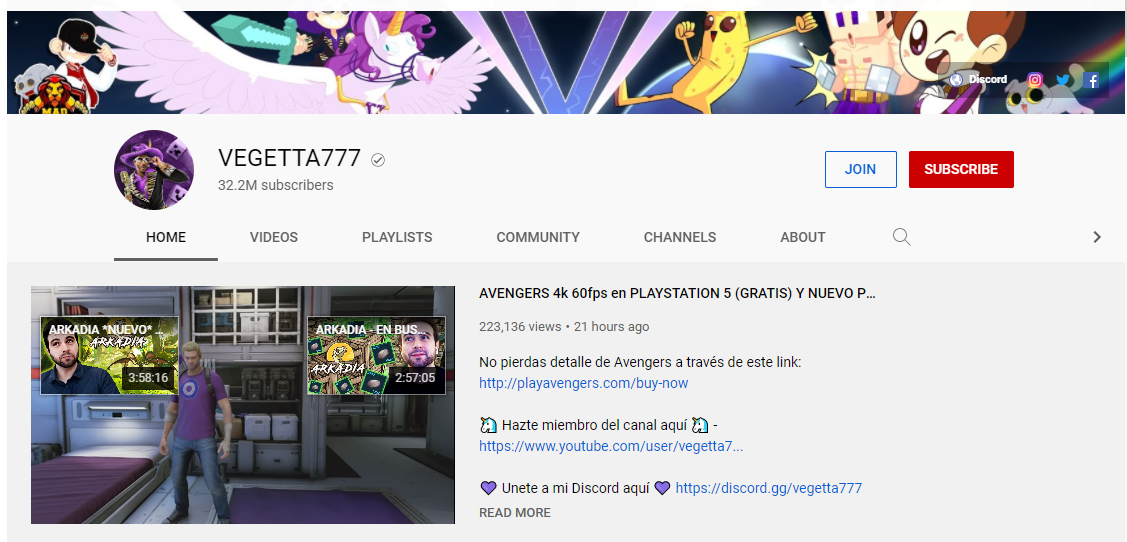The height and width of the screenshot is (542, 1127).
Task: Go to the COMMUNITY tab
Action: [x=538, y=237]
